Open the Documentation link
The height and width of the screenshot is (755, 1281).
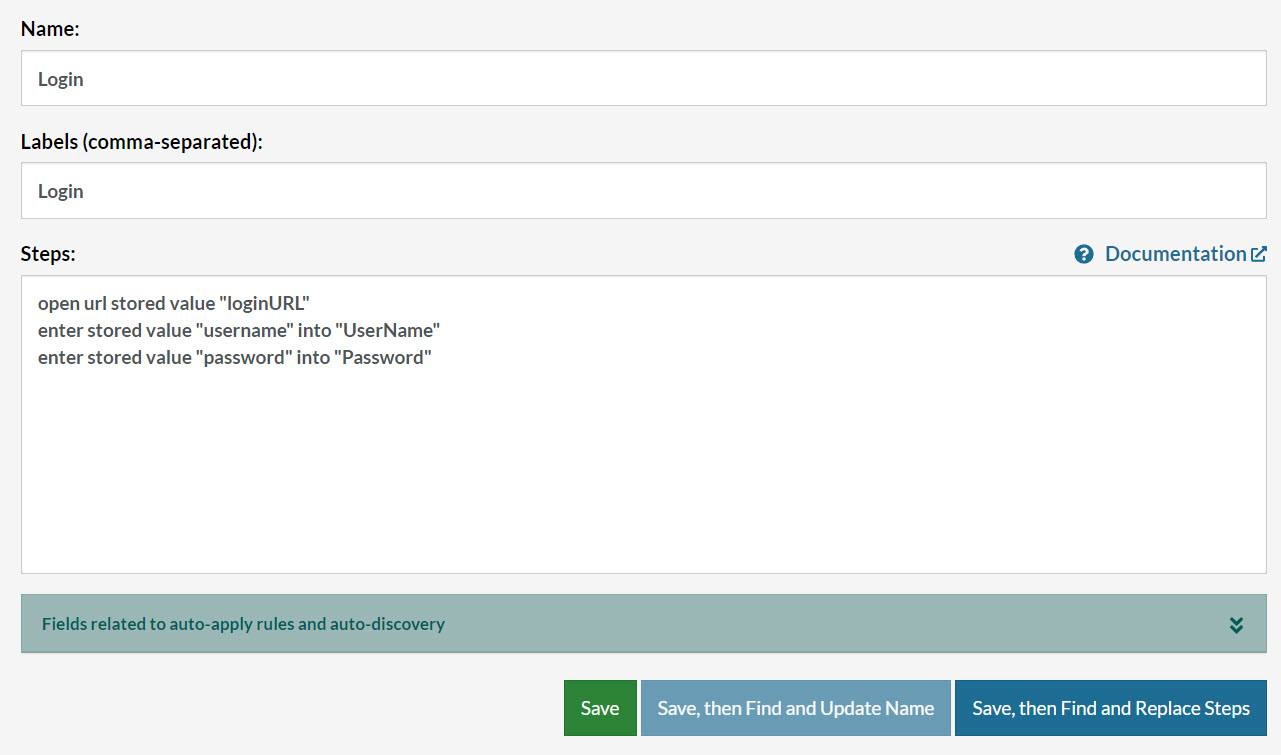click(x=1175, y=254)
